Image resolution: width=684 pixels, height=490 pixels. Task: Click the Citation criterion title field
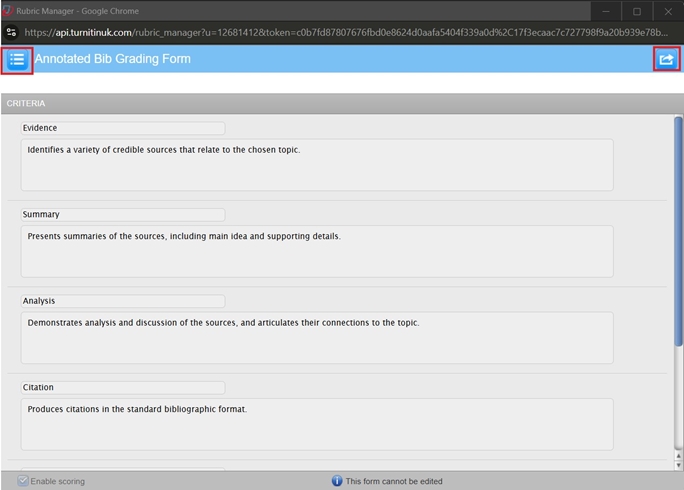[123, 387]
